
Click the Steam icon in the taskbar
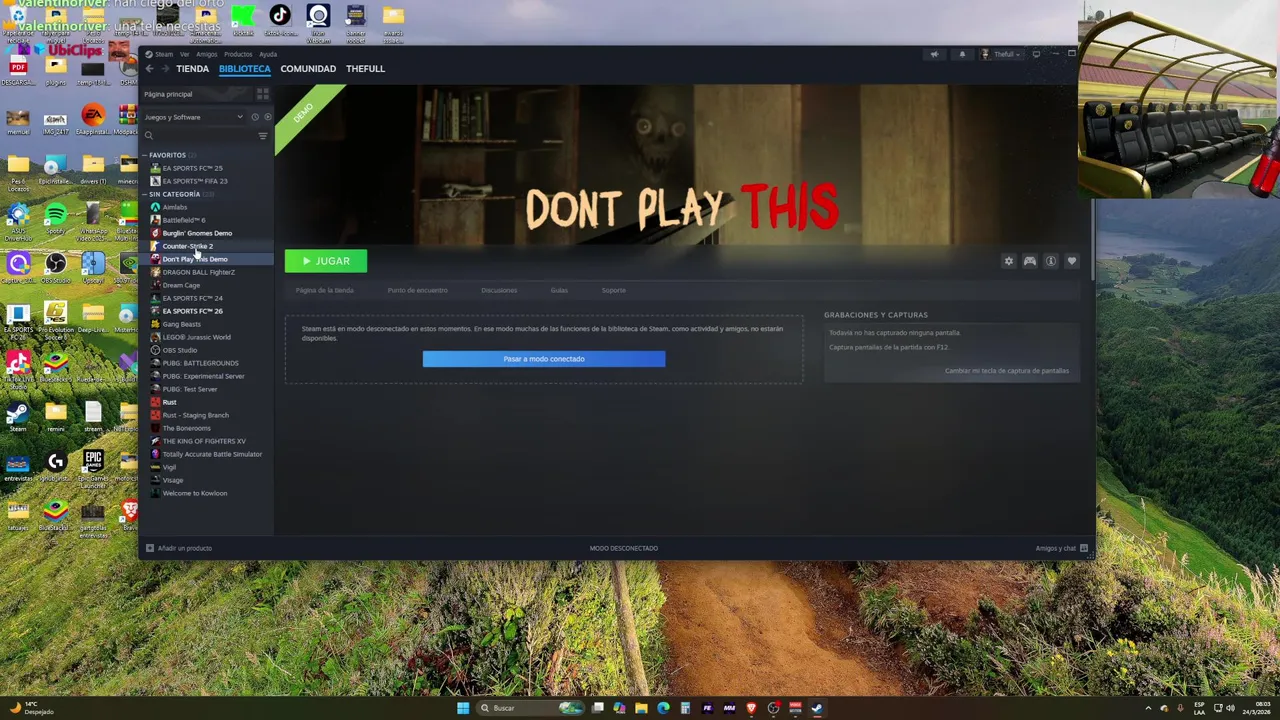pyautogui.click(x=817, y=708)
